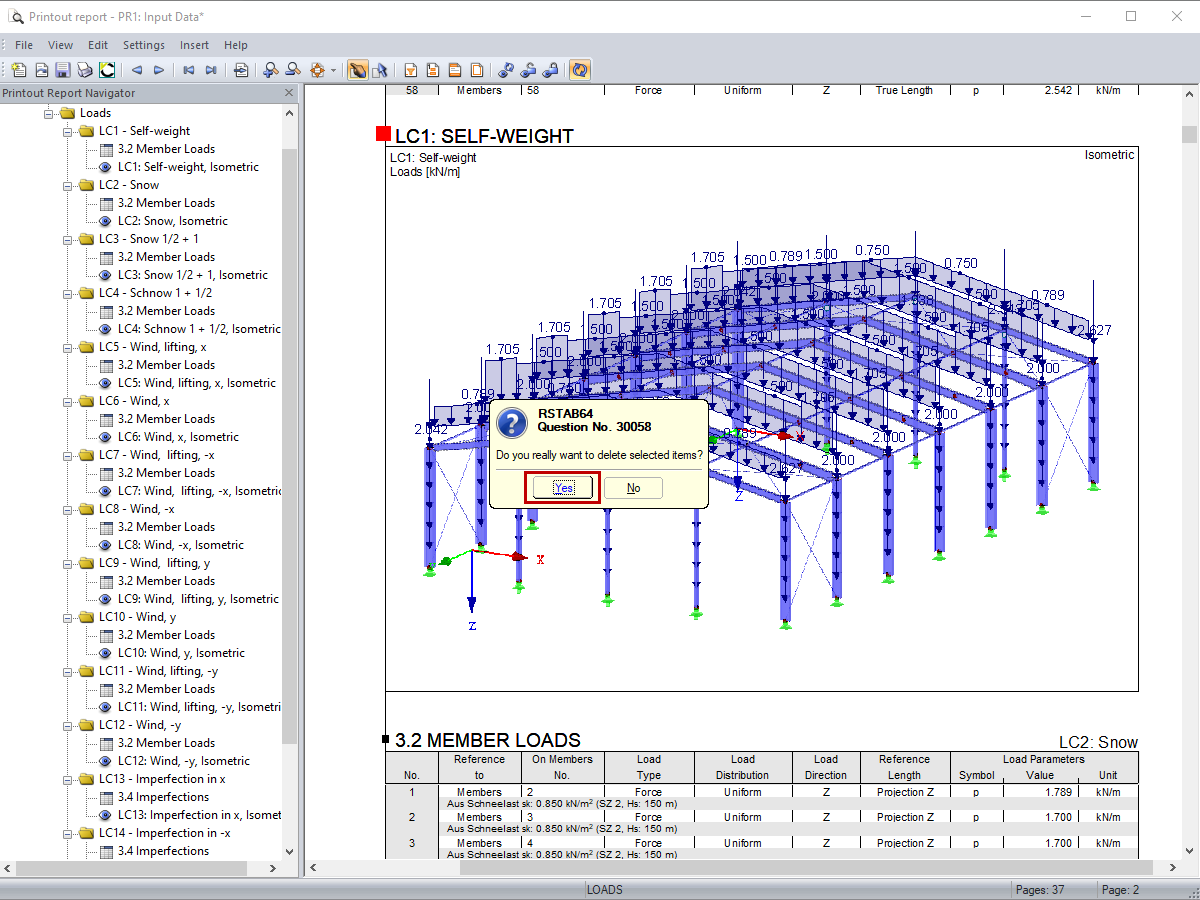Click the red marker beside LC1: SELF-WEIGHT heading
This screenshot has height=900, width=1200.
[383, 134]
